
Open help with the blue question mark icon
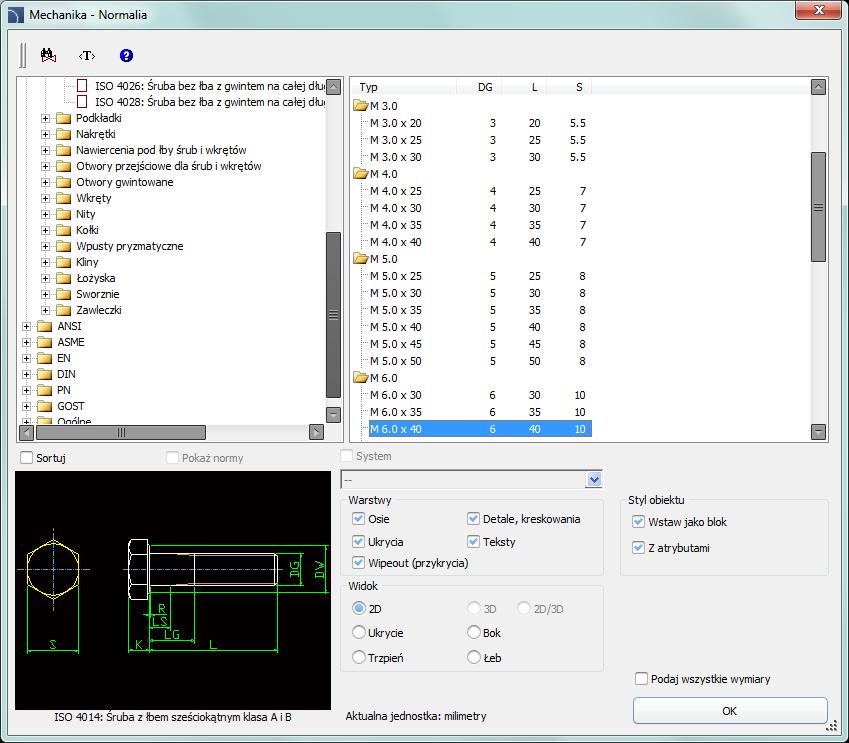click(126, 55)
